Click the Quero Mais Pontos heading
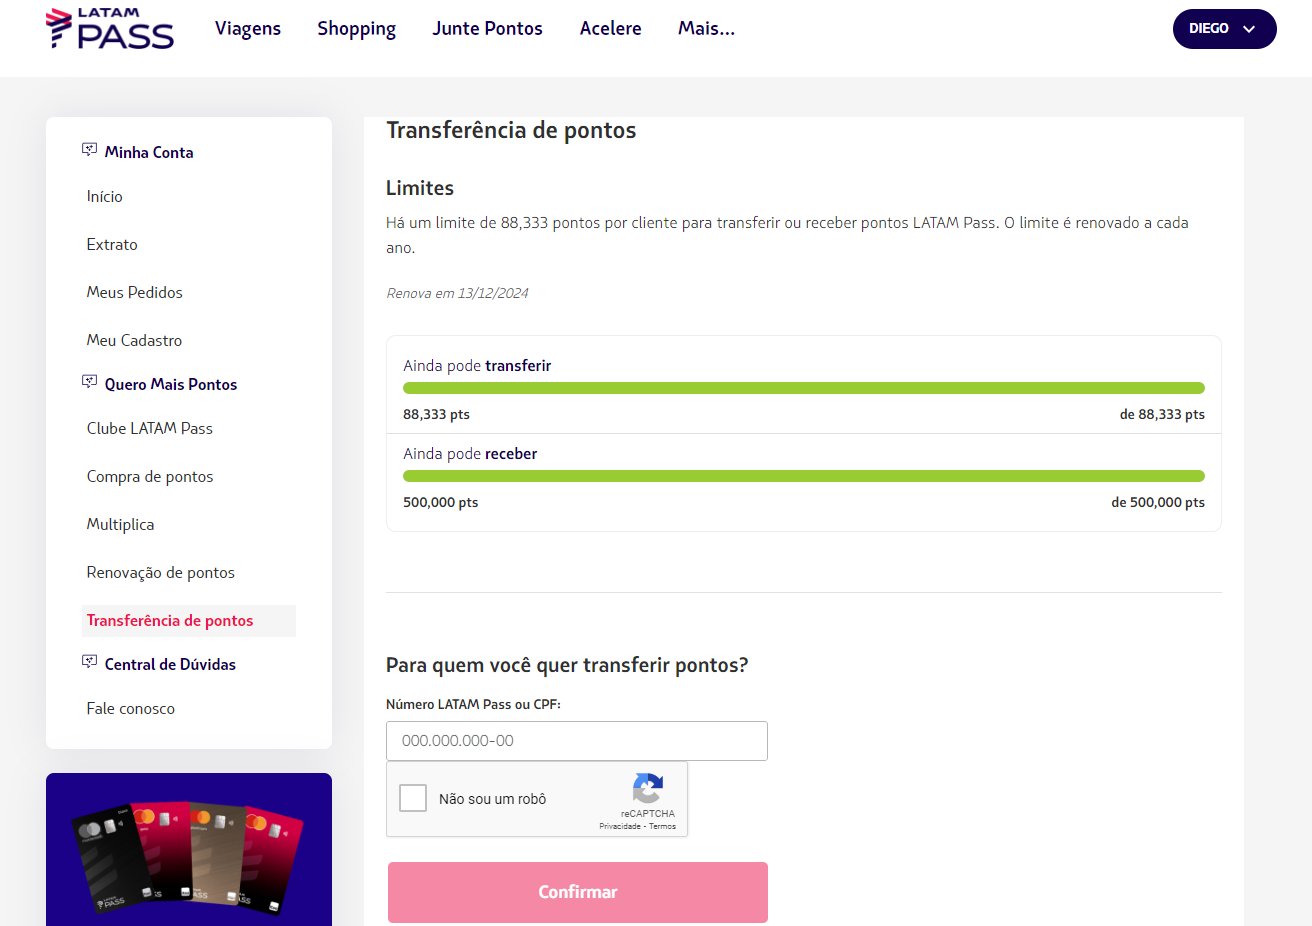1312x926 pixels. (171, 384)
